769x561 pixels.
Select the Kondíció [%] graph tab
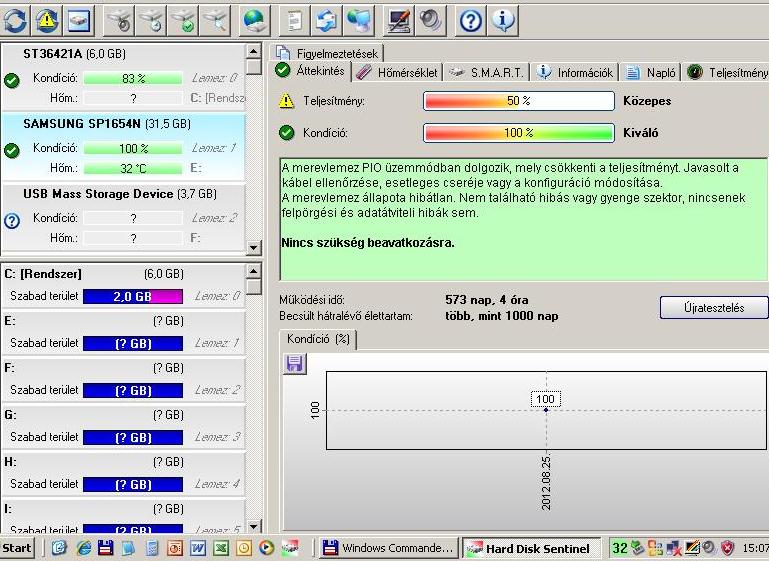point(318,339)
